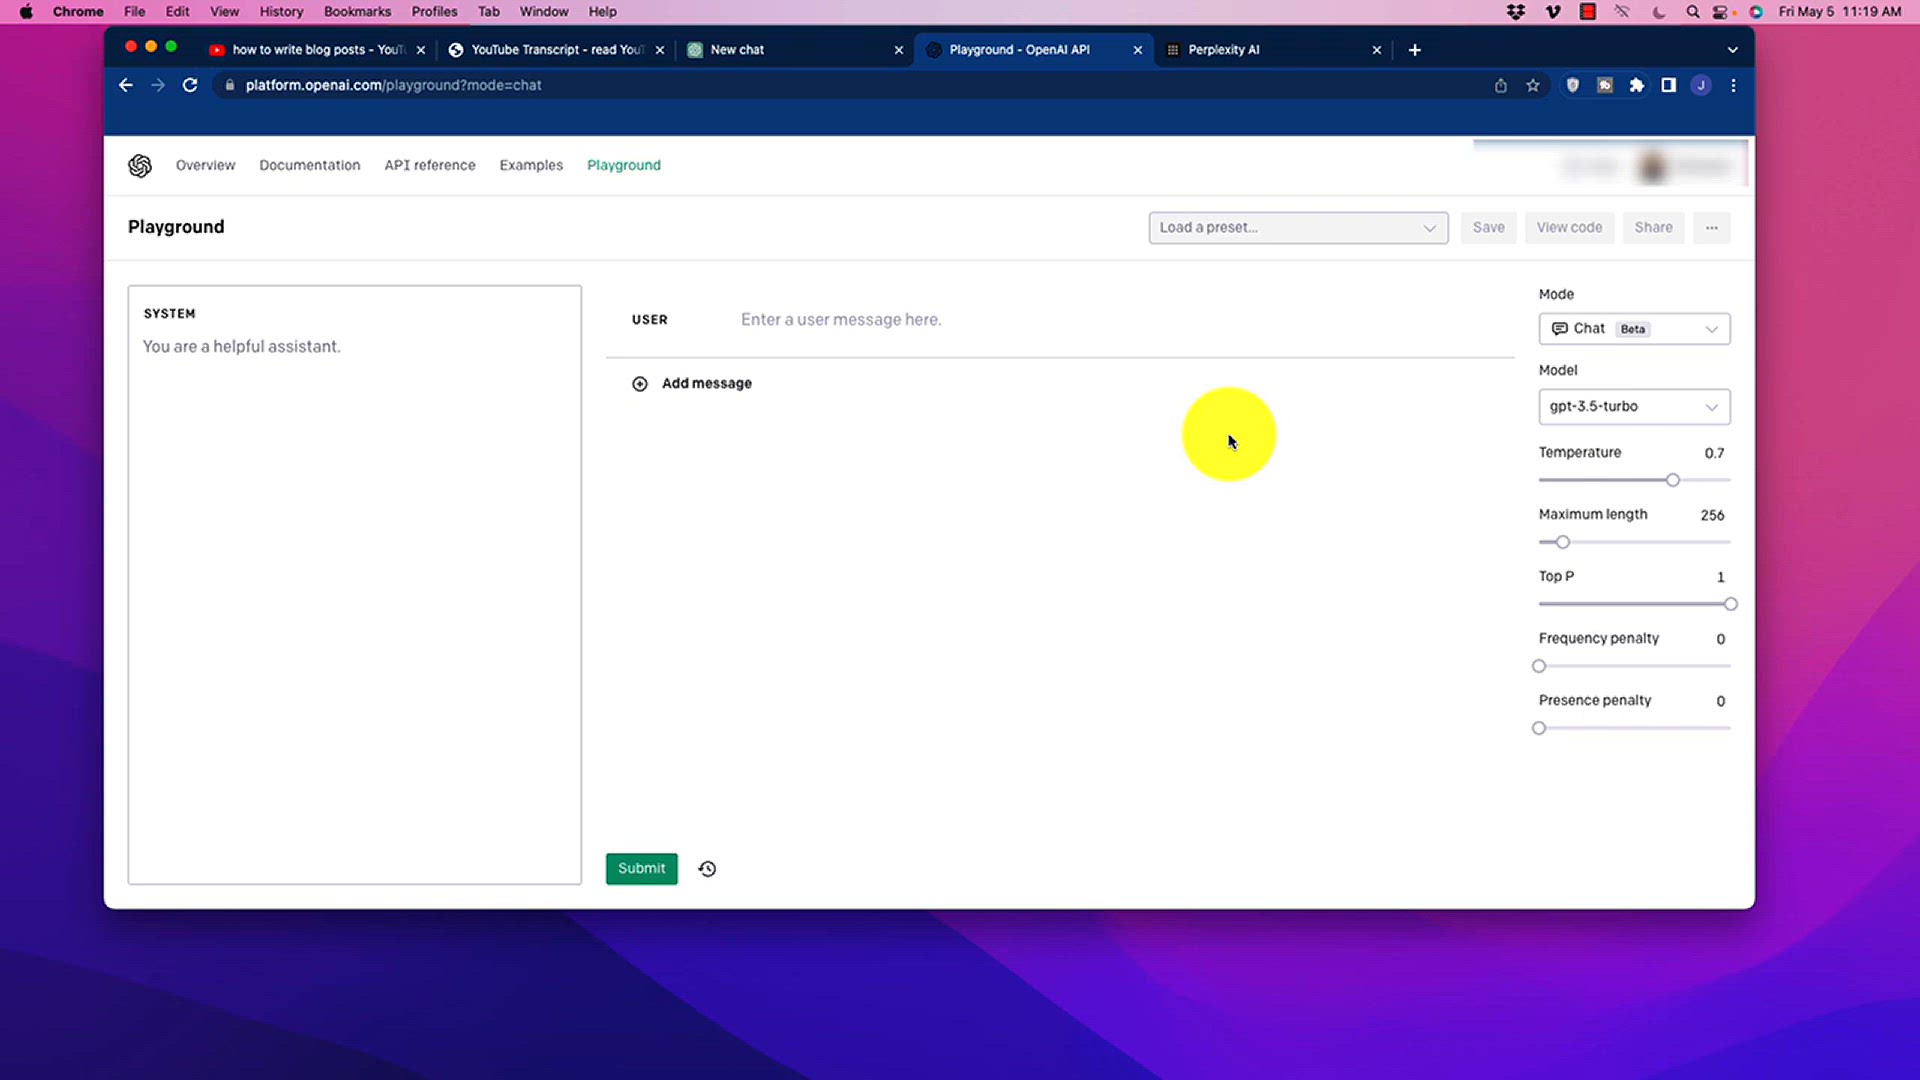1920x1080 pixels.
Task: Click the View code button
Action: coord(1568,228)
